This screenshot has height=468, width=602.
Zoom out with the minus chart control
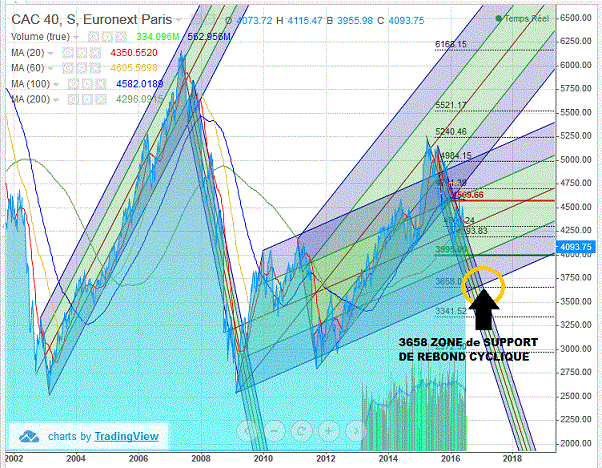275,431
